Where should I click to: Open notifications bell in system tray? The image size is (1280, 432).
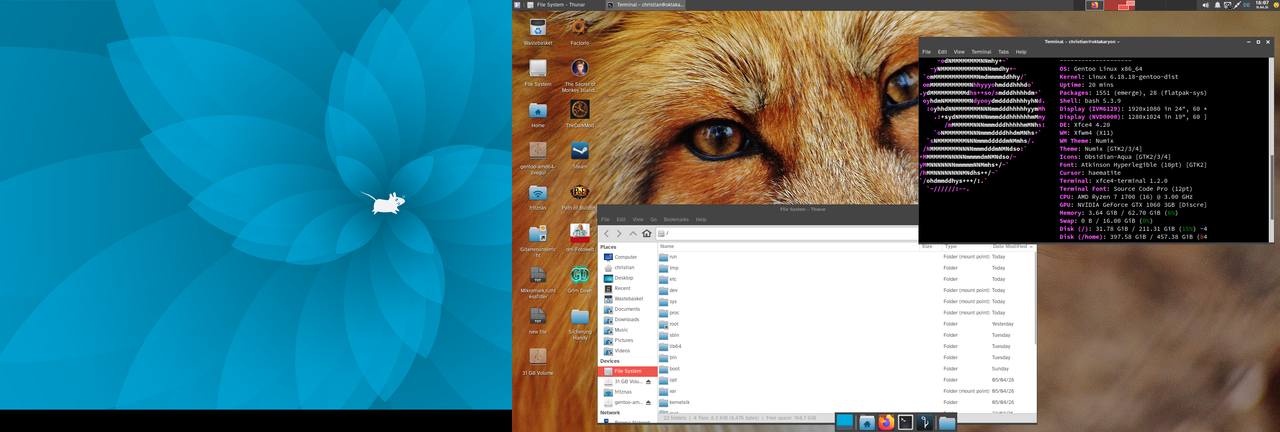coord(1218,5)
